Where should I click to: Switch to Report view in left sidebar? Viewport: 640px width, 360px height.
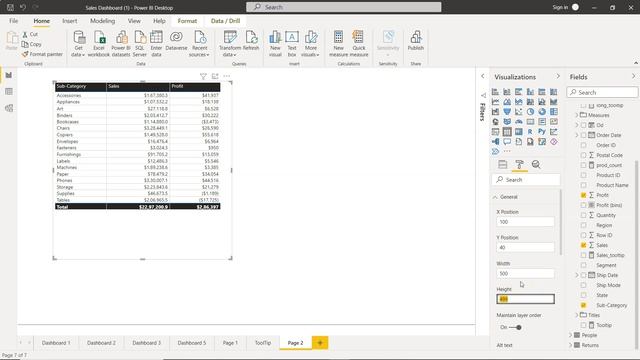pos(9,75)
